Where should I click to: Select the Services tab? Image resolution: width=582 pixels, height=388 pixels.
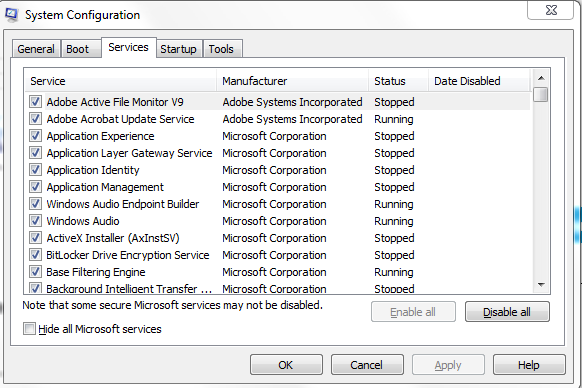click(x=128, y=47)
